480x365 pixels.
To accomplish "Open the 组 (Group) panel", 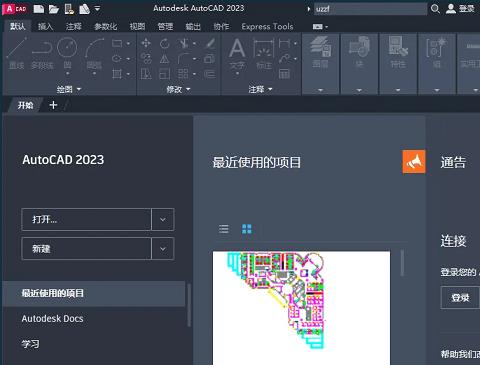I will [x=437, y=63].
